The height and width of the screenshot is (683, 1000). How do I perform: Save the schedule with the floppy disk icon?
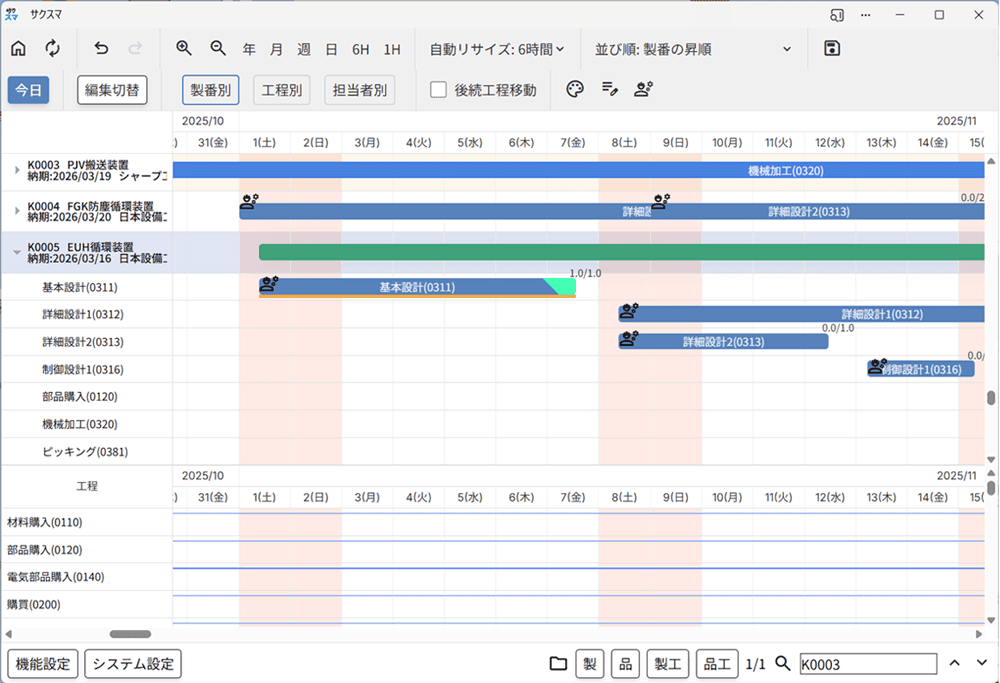click(x=831, y=48)
